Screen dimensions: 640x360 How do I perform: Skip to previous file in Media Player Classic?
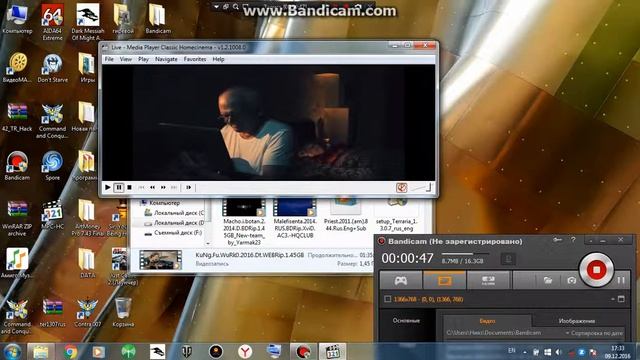coord(141,187)
